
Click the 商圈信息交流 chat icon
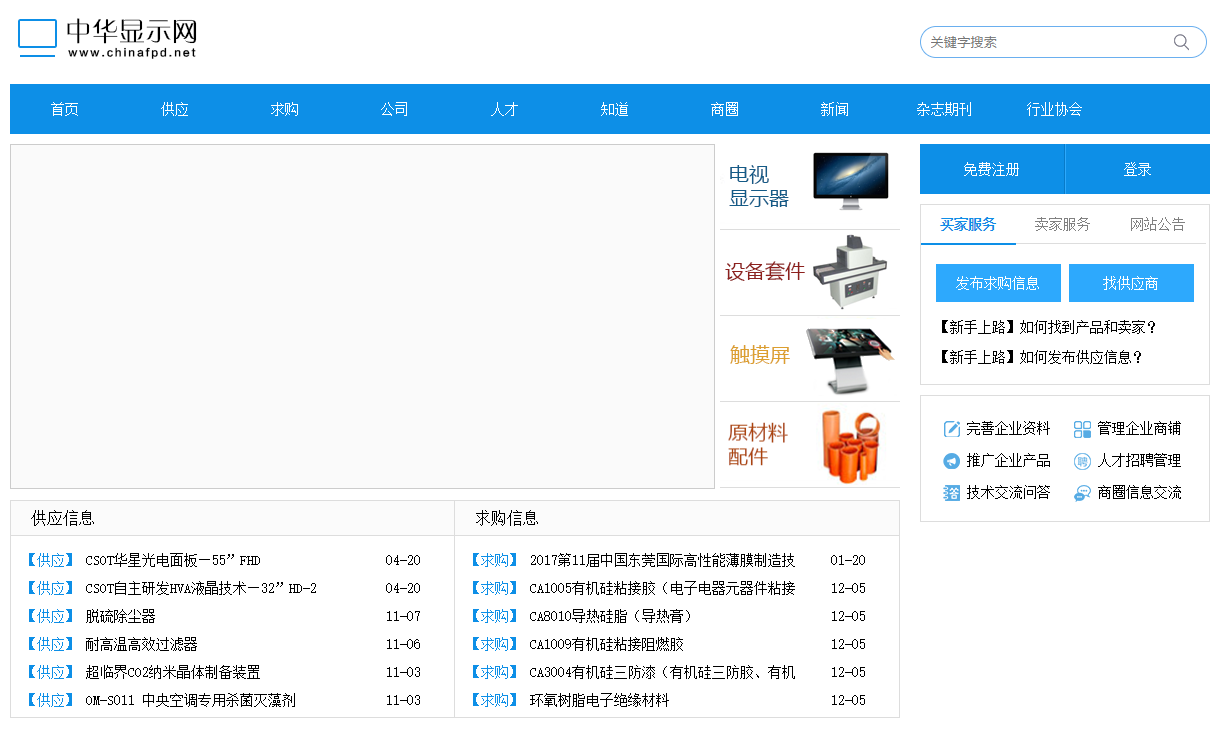[x=1082, y=493]
